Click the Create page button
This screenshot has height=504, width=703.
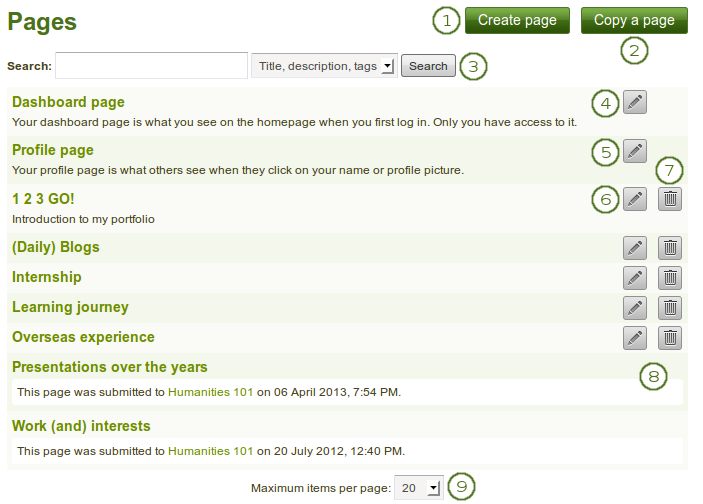[x=517, y=20]
